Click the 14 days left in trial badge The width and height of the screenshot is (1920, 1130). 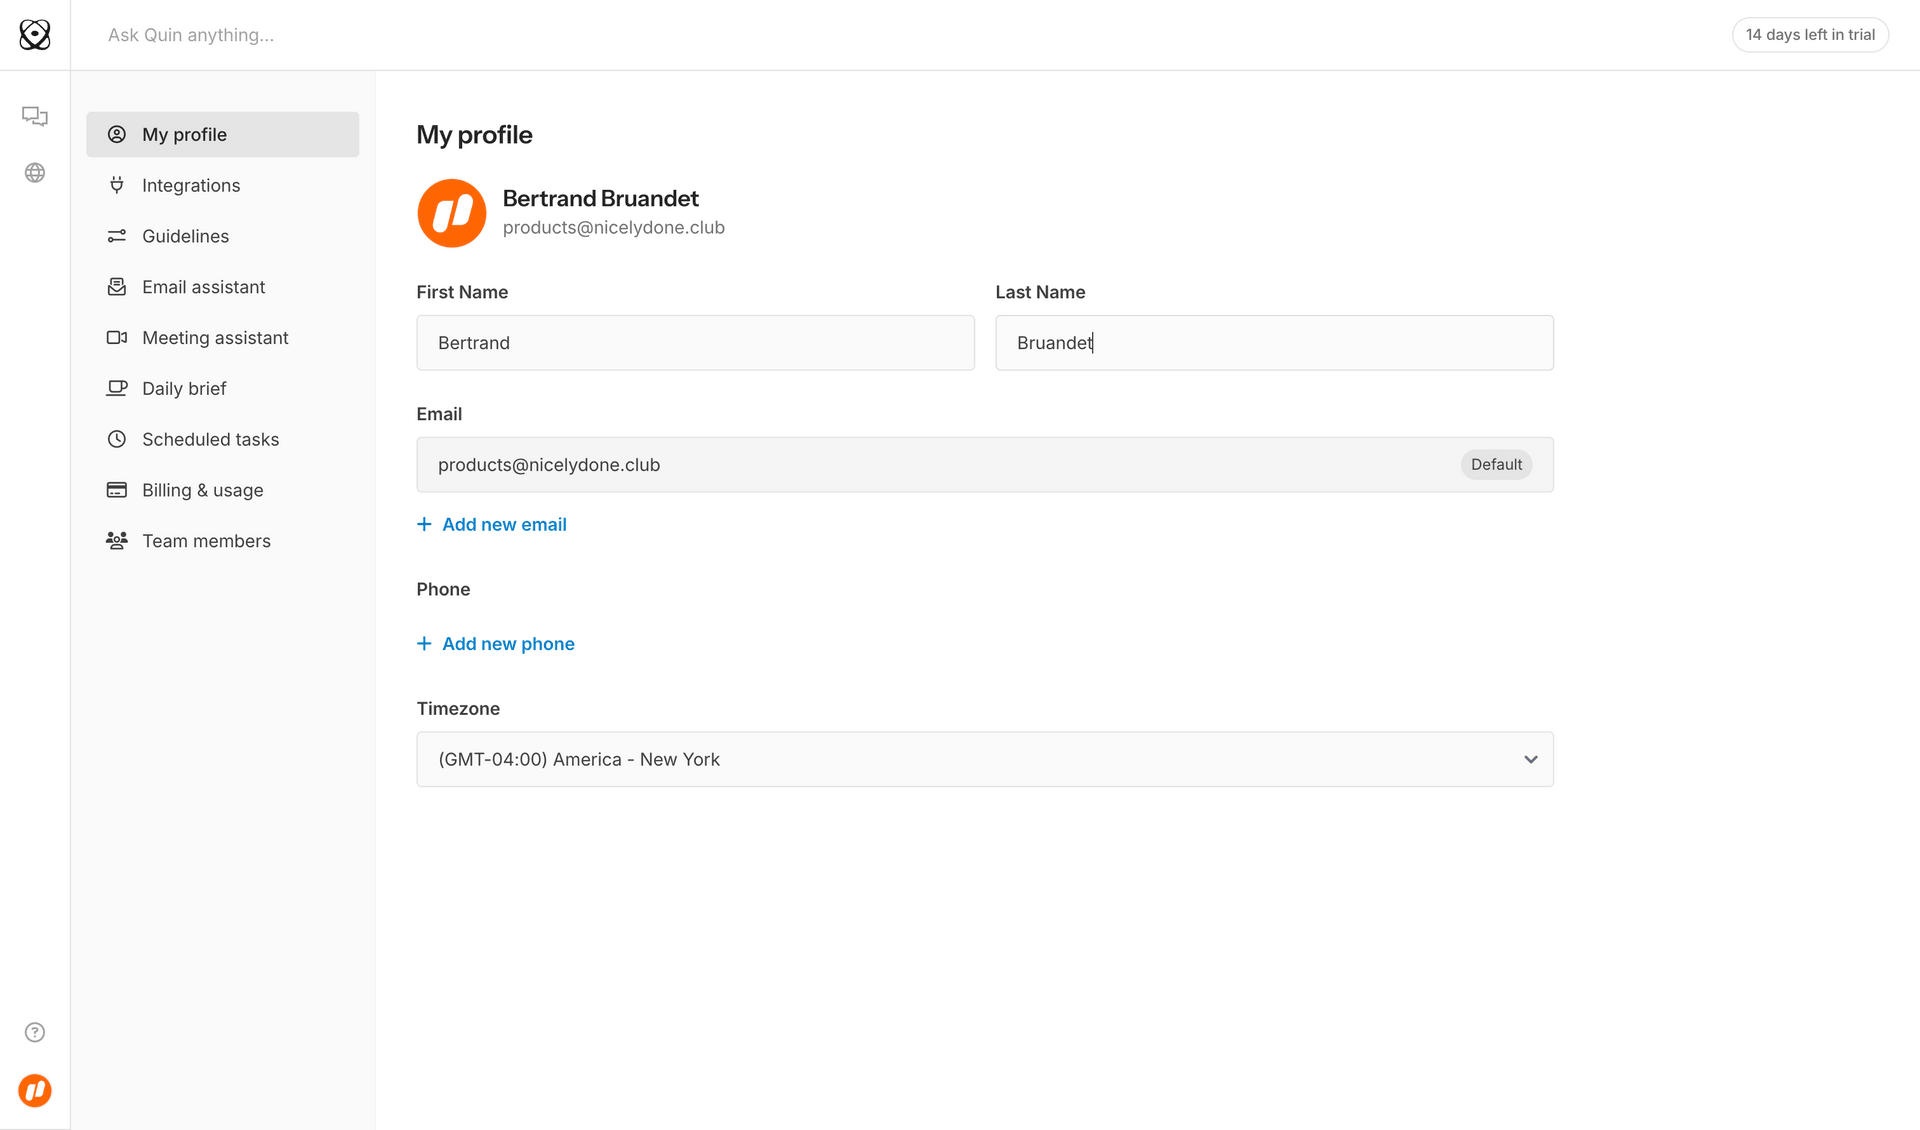coord(1809,35)
